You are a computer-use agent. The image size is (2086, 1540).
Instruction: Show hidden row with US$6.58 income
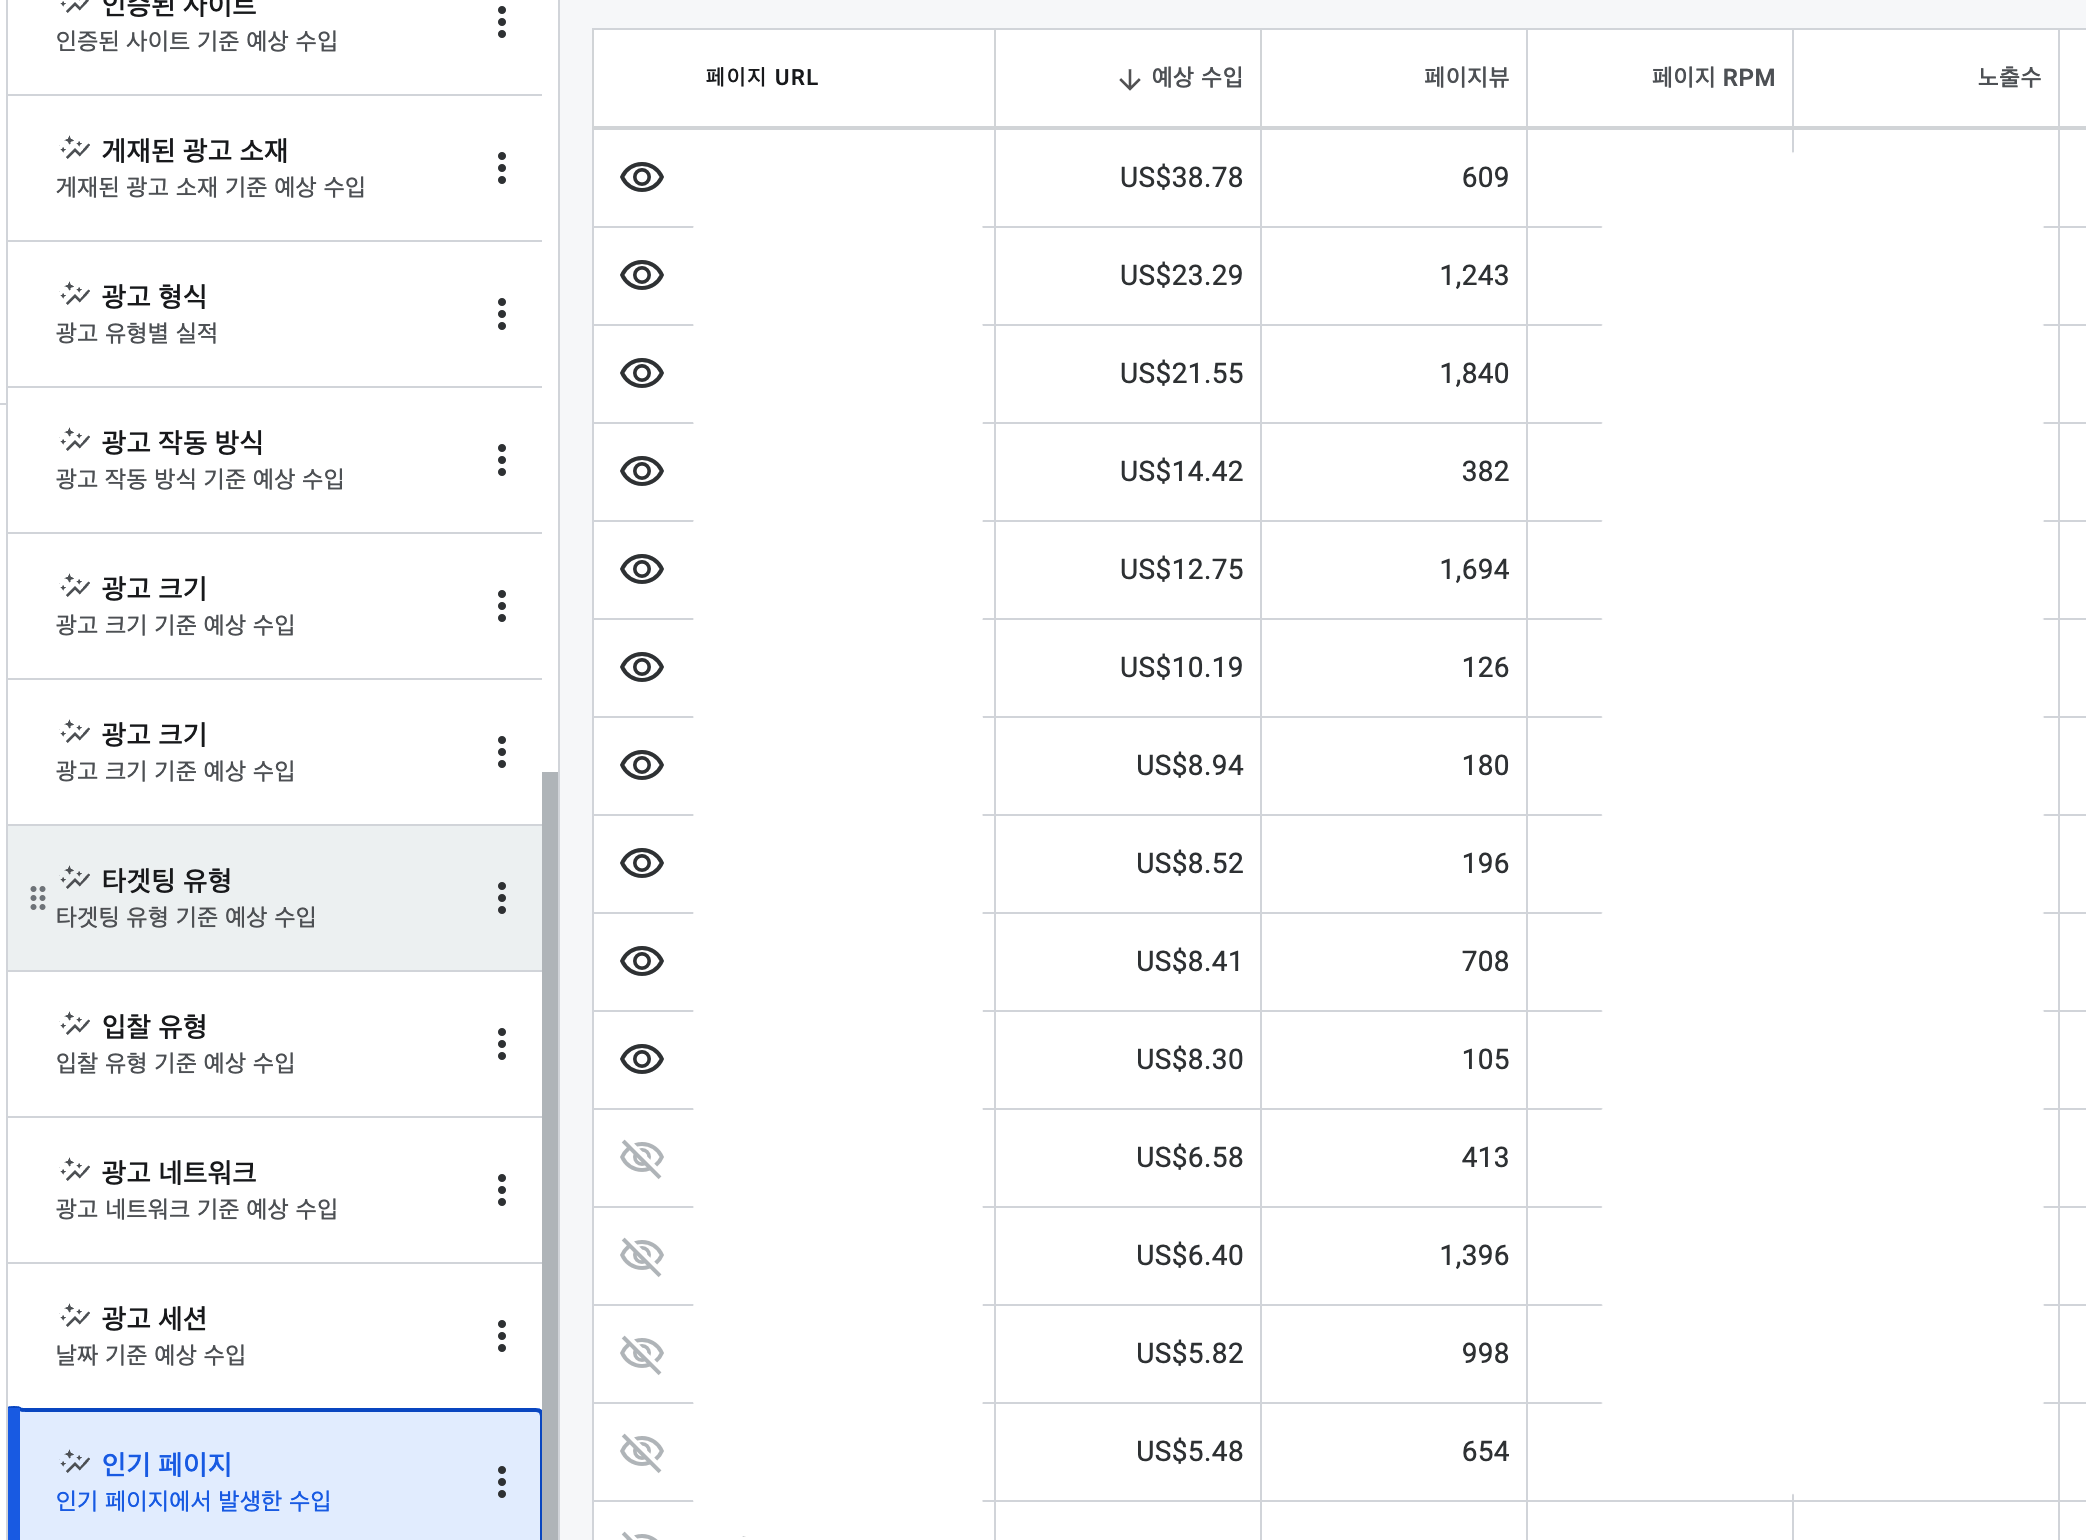(x=642, y=1157)
